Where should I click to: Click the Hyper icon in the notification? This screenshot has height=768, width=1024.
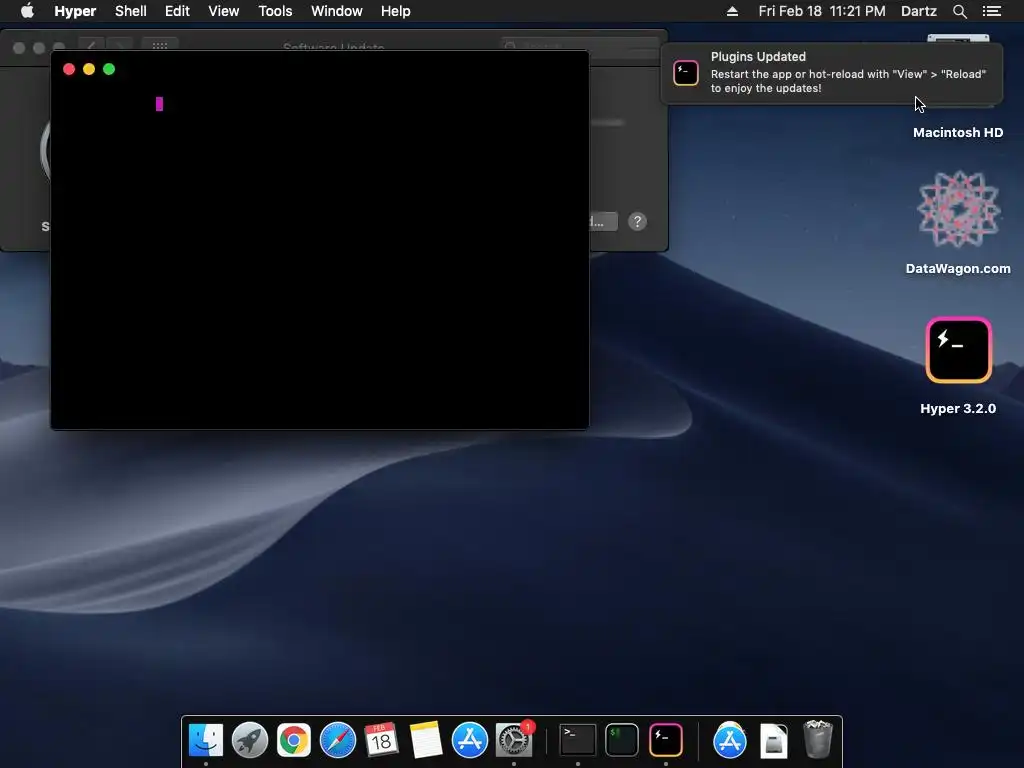[x=686, y=72]
